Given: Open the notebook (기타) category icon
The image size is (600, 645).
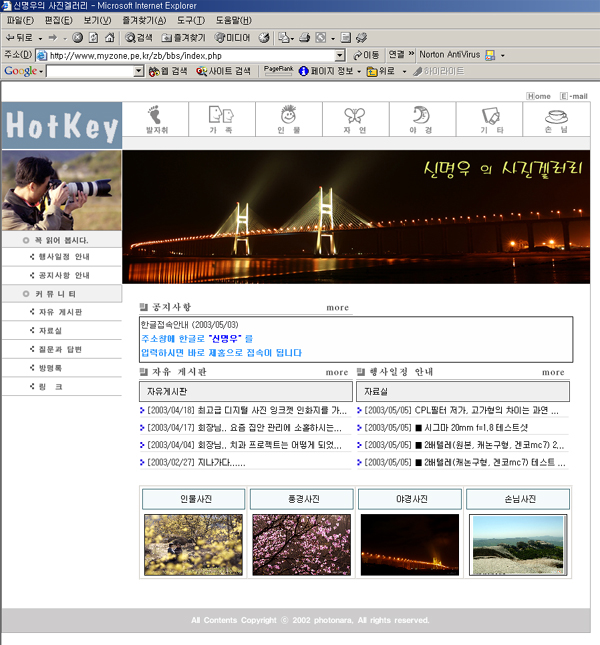Looking at the screenshot, I should click(x=491, y=117).
